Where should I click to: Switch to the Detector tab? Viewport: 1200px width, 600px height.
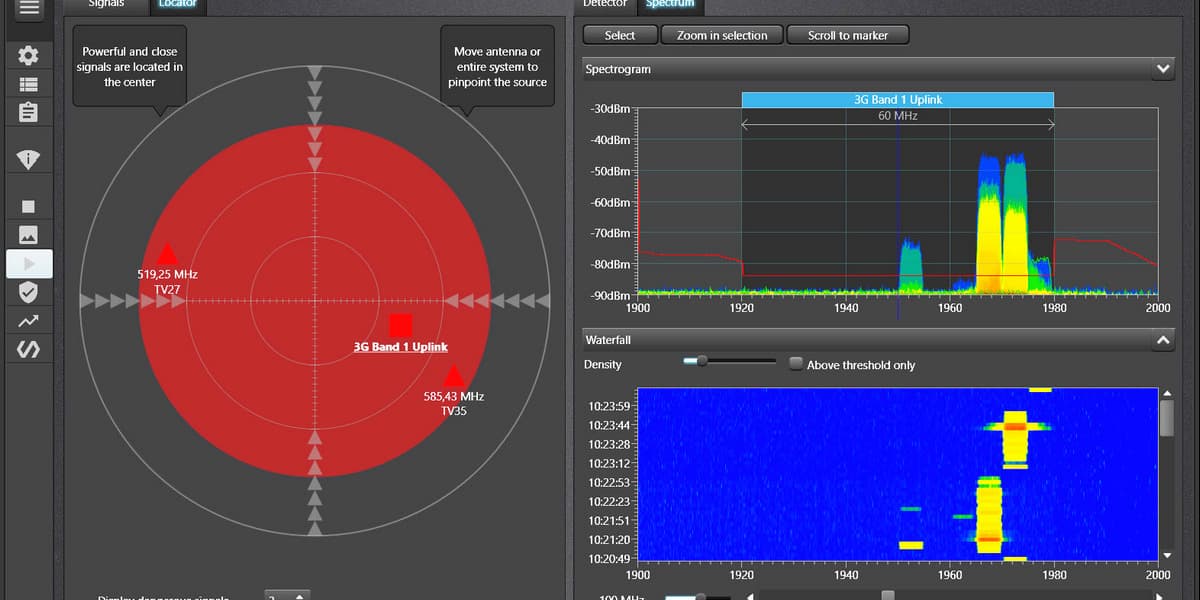604,4
